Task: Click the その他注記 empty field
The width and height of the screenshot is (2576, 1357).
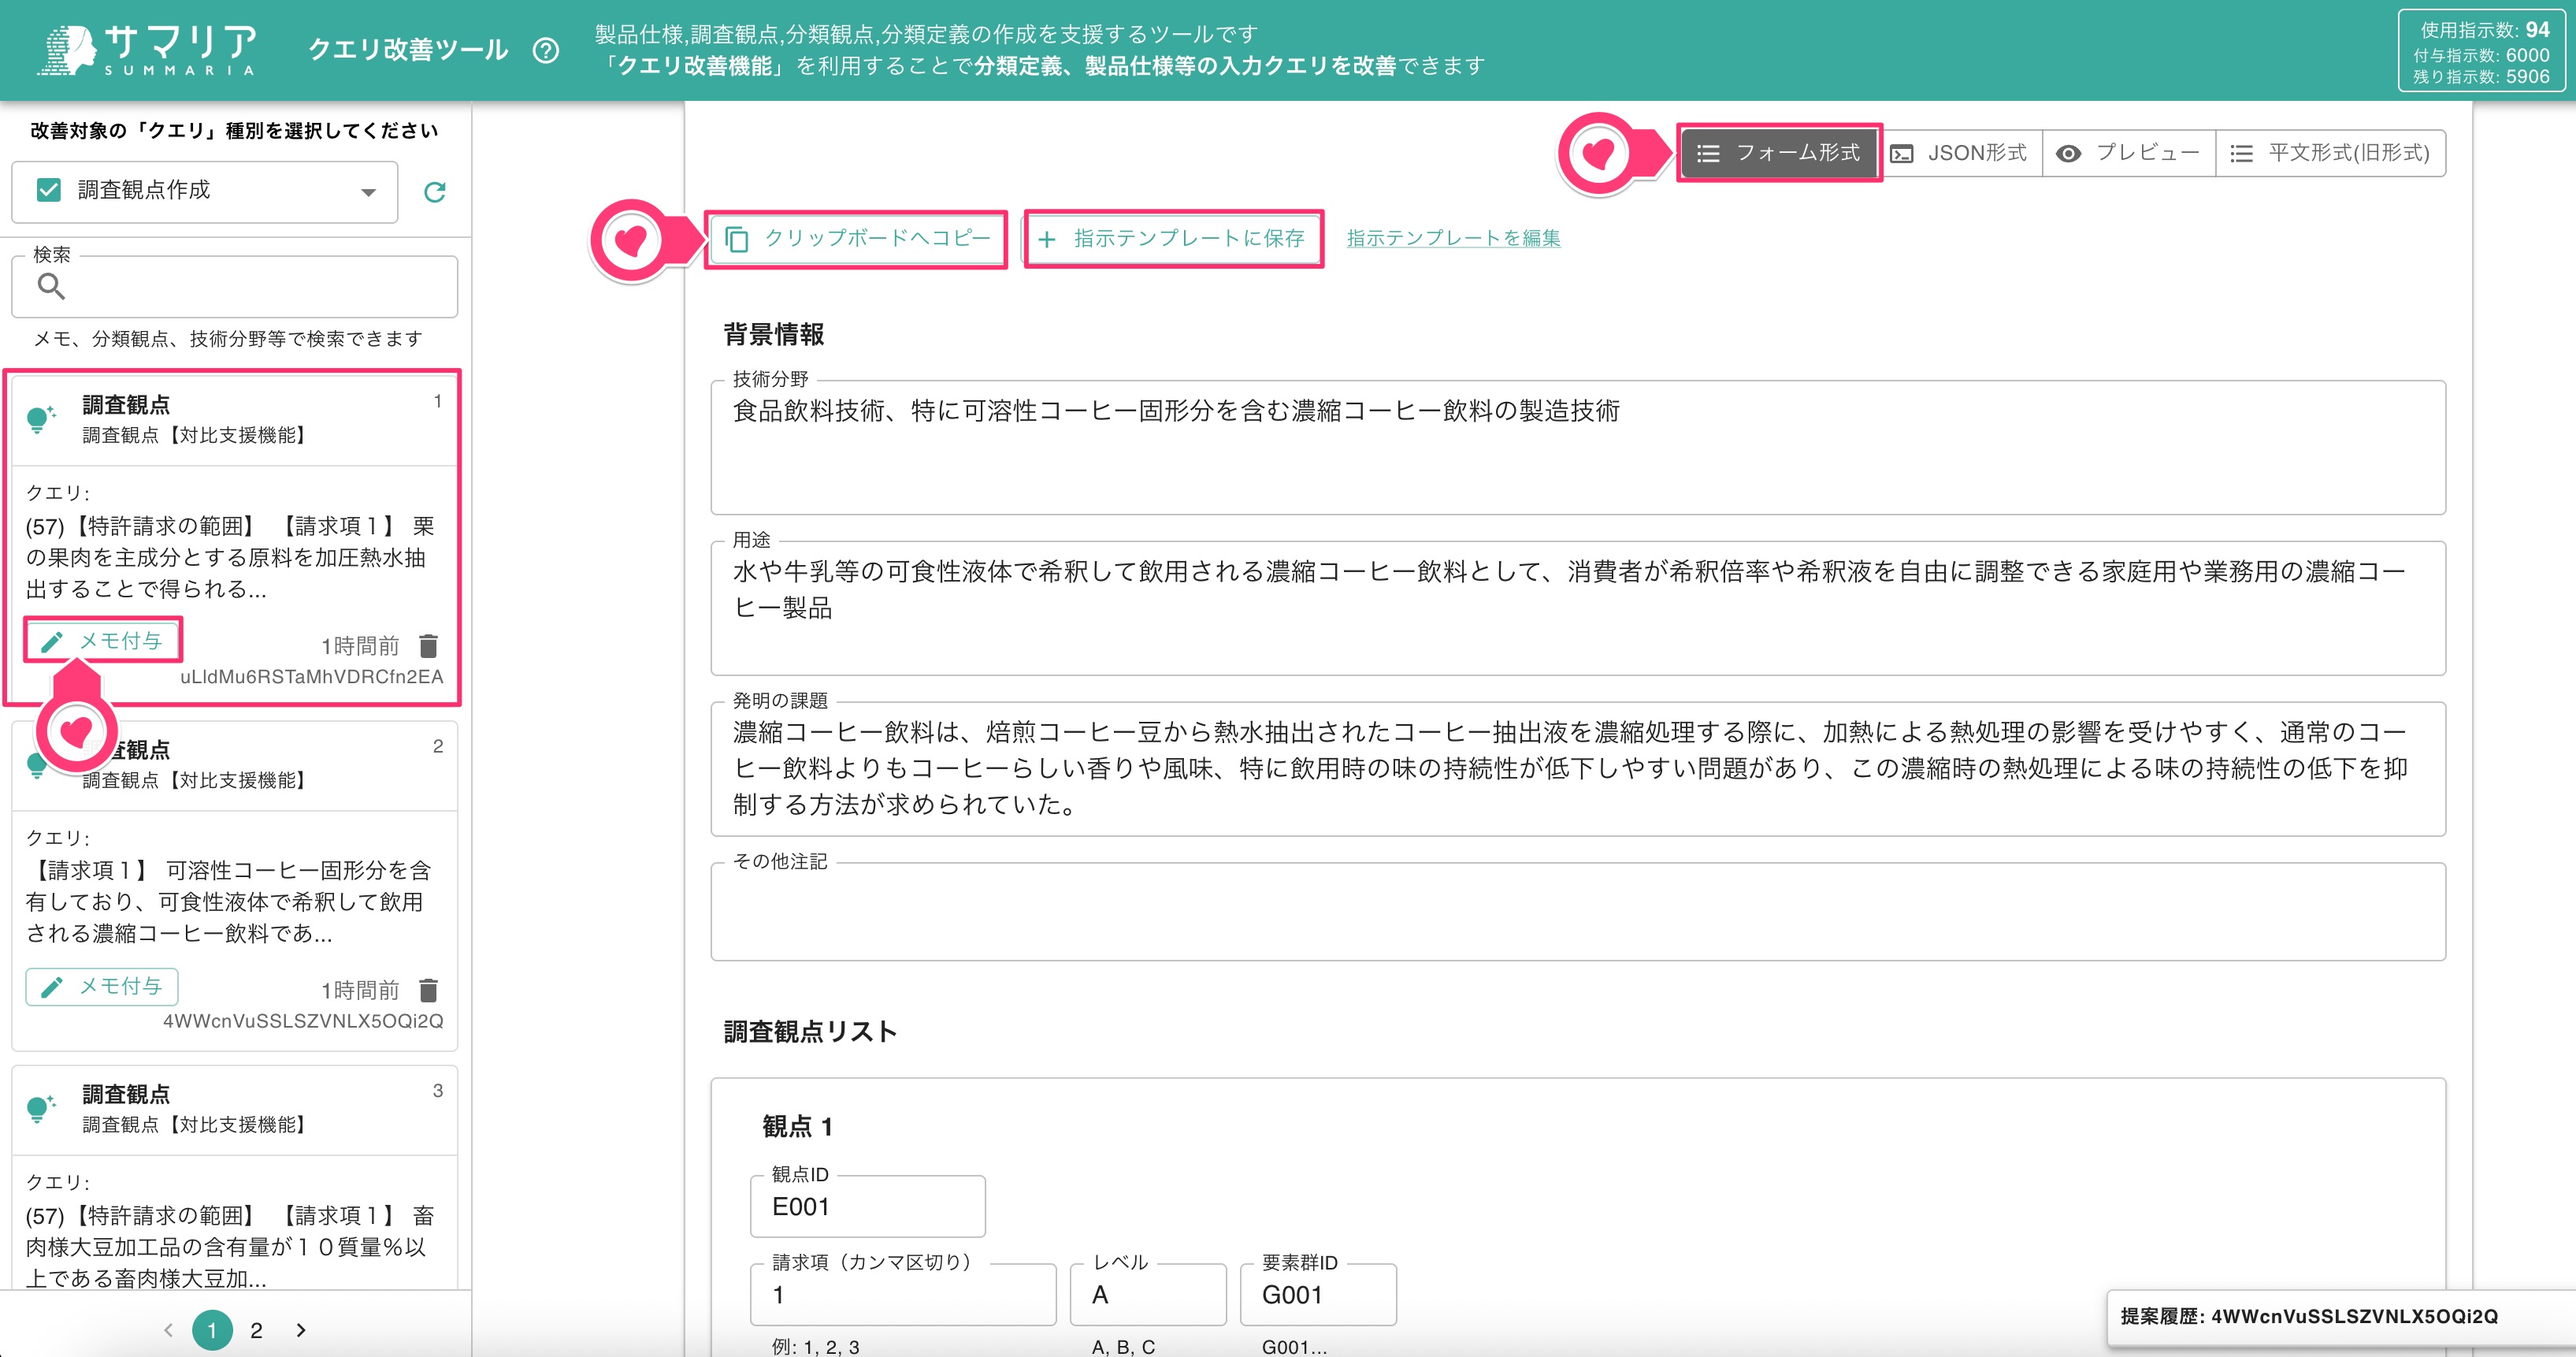Action: click(1578, 912)
